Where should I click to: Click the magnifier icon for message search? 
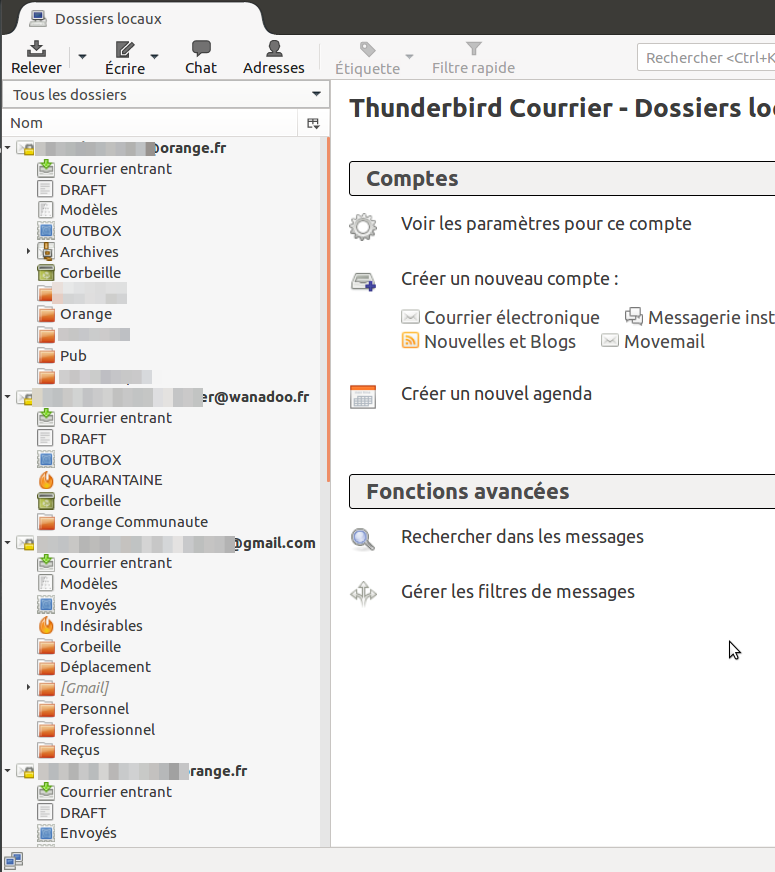363,539
